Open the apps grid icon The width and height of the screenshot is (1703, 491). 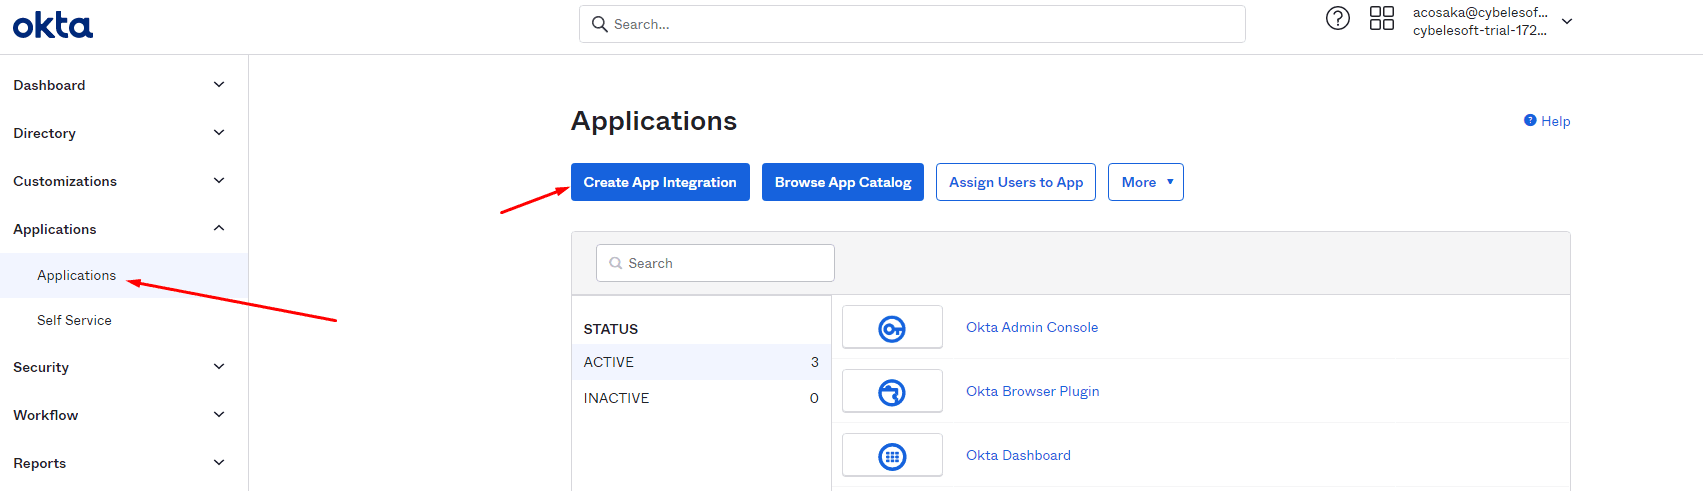1381,18
